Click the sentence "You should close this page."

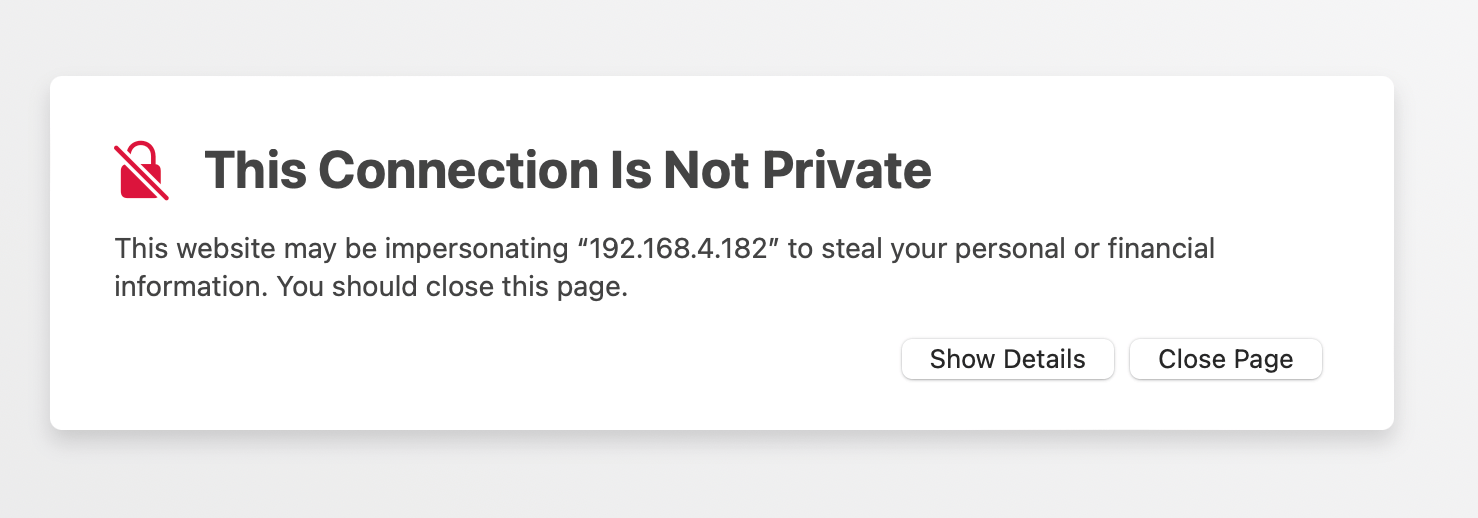pyautogui.click(x=452, y=287)
